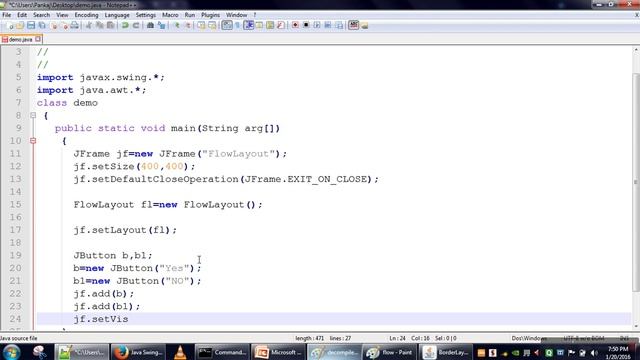The height and width of the screenshot is (360, 640).
Task: Create a new file via toolbar
Action: [10, 25]
